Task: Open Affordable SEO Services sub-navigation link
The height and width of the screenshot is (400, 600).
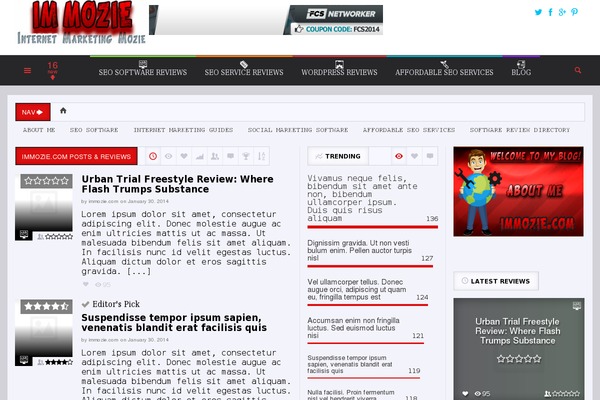Action: tap(409, 130)
